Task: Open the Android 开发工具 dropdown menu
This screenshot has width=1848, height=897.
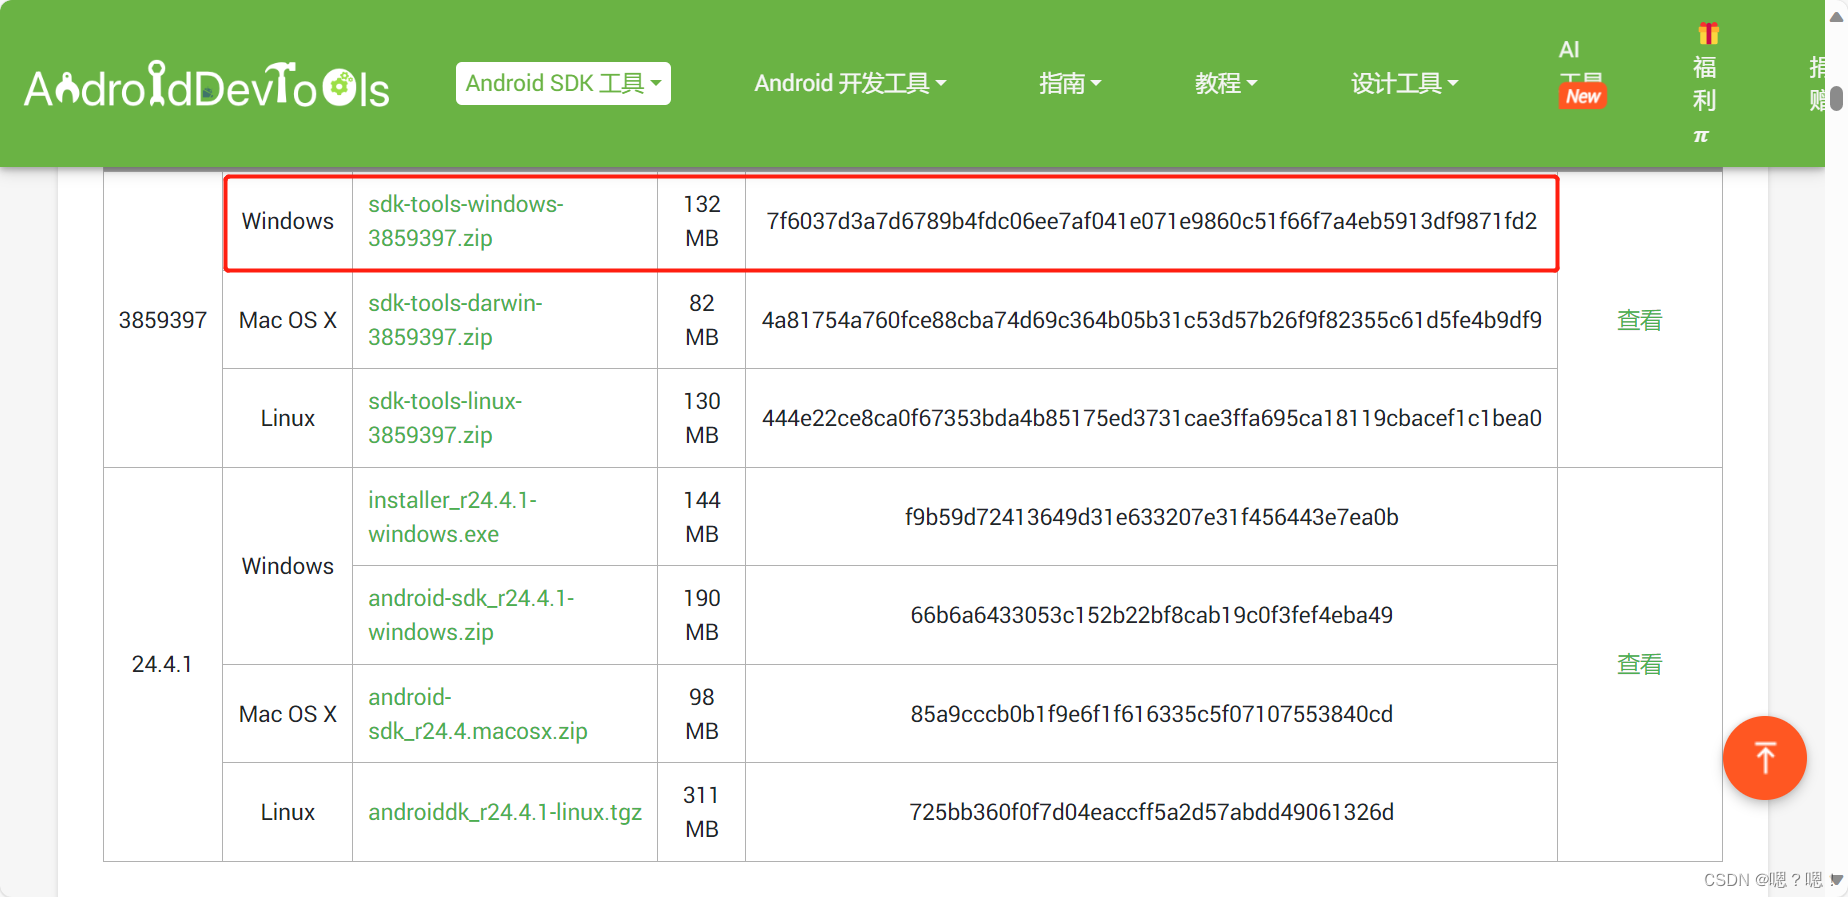Action: 850,83
